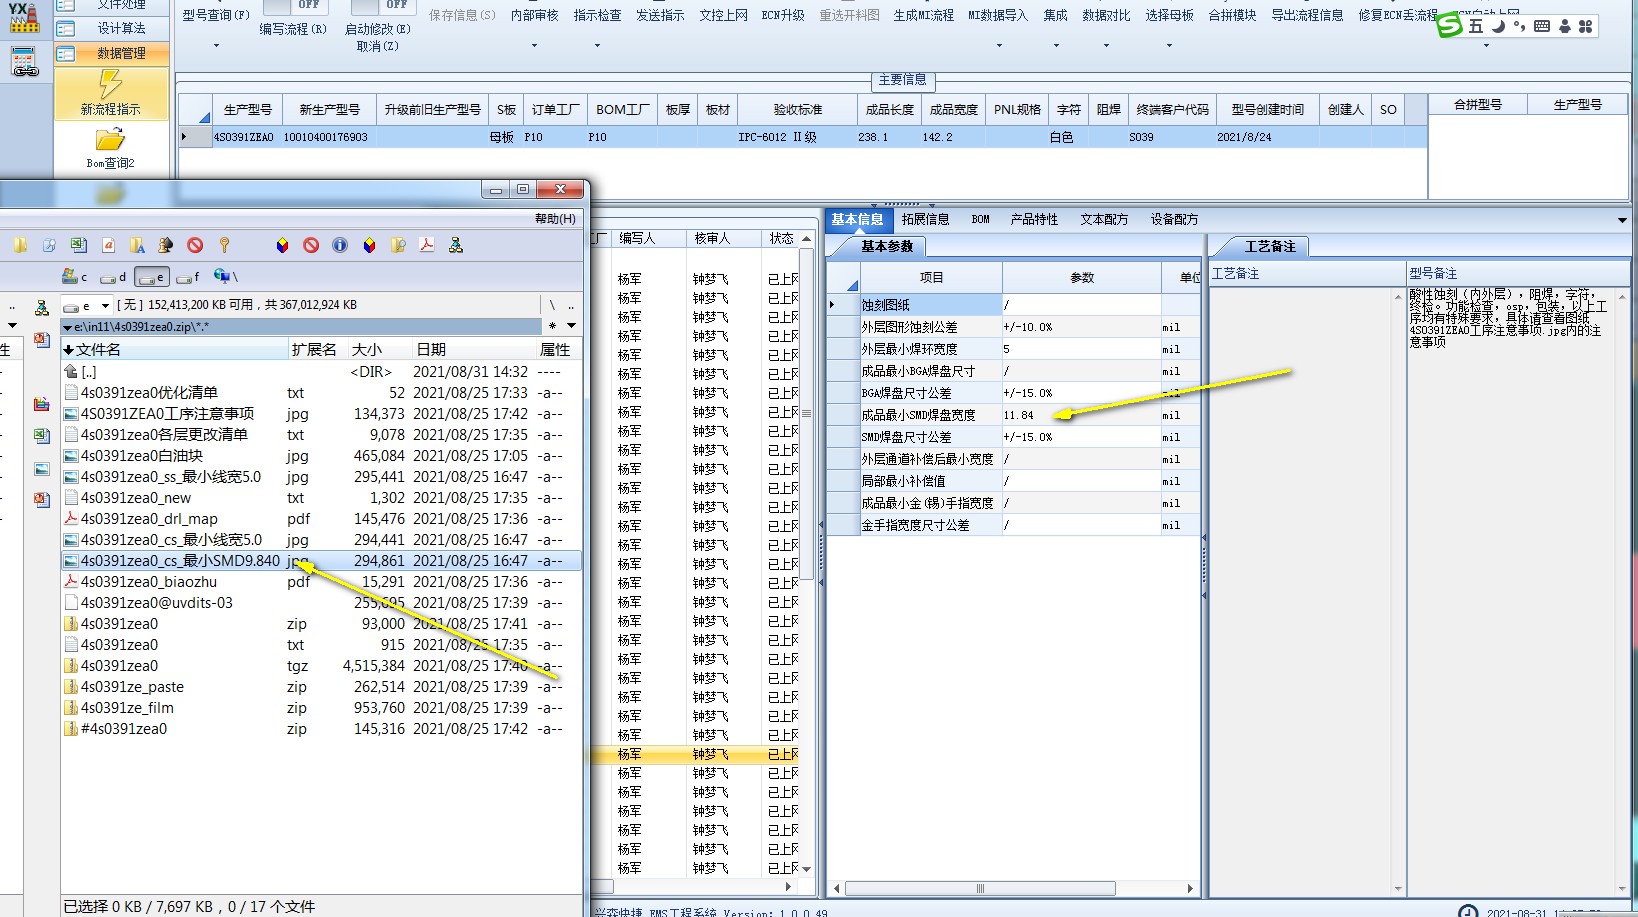Screen dimensions: 1638x917
Task: Click the gold key icon in file manager toolbar
Action: coord(224,245)
